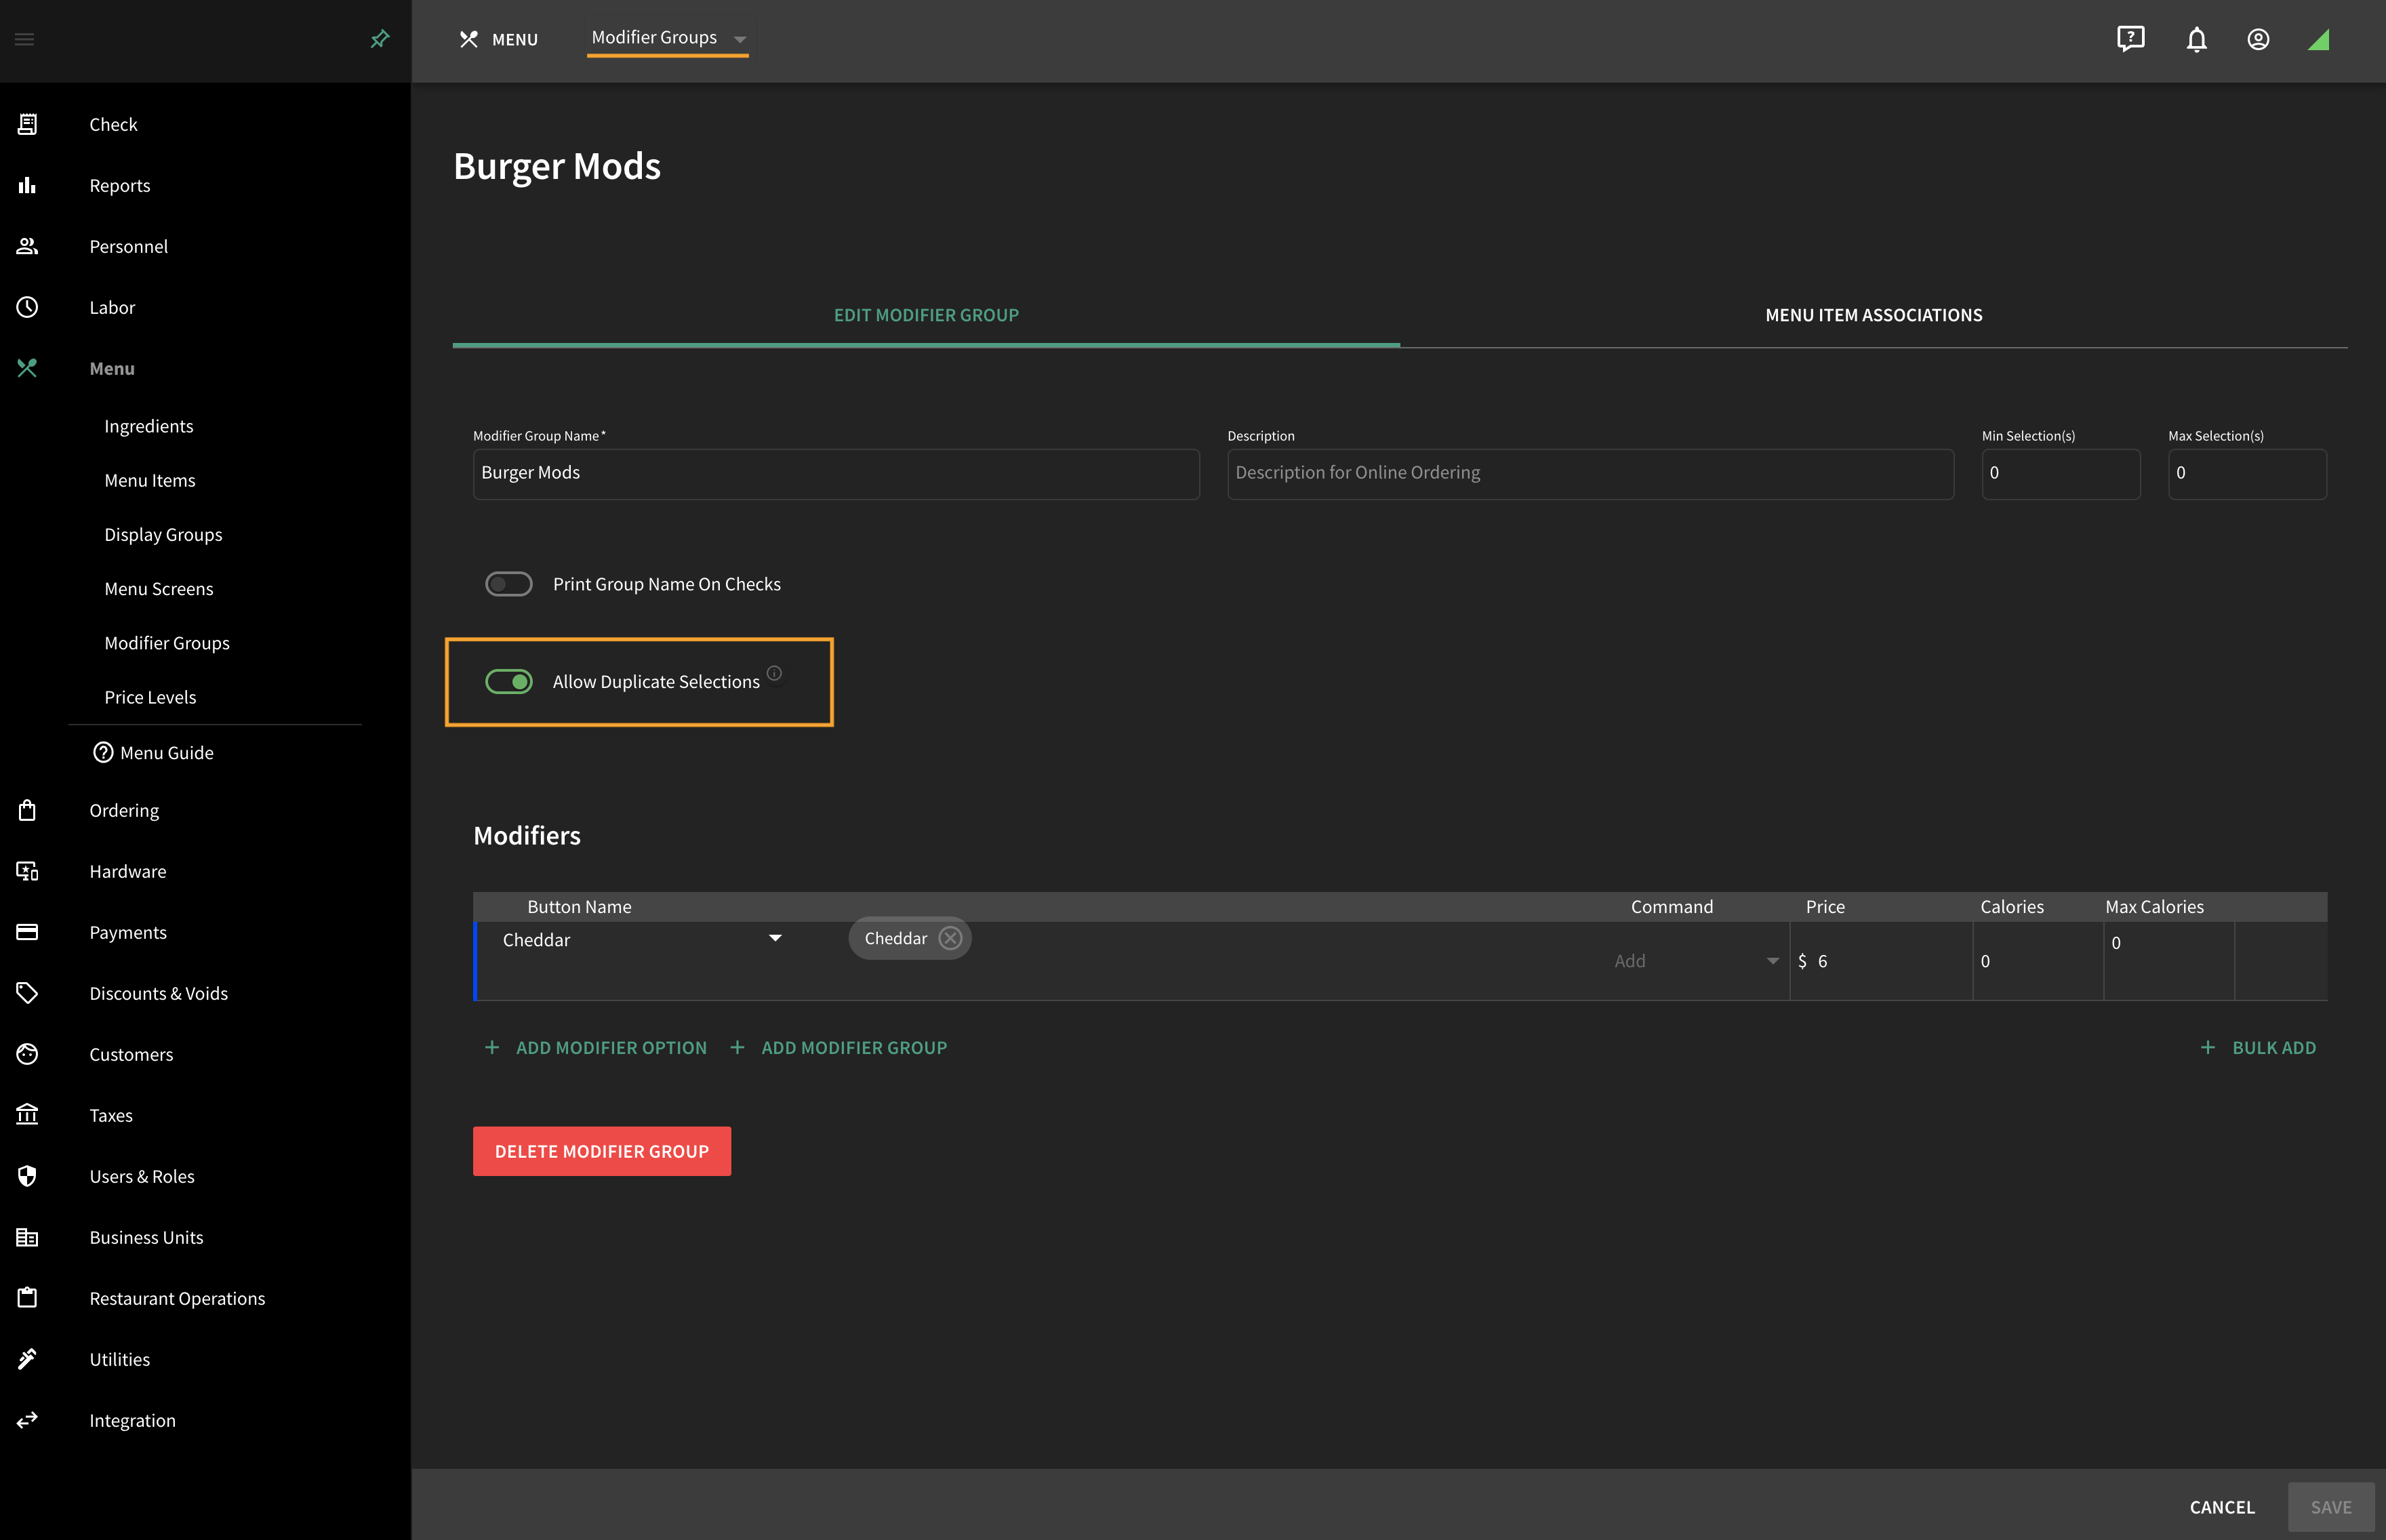Click the hamburger menu icon
This screenshot has width=2386, height=1540.
coord(25,39)
